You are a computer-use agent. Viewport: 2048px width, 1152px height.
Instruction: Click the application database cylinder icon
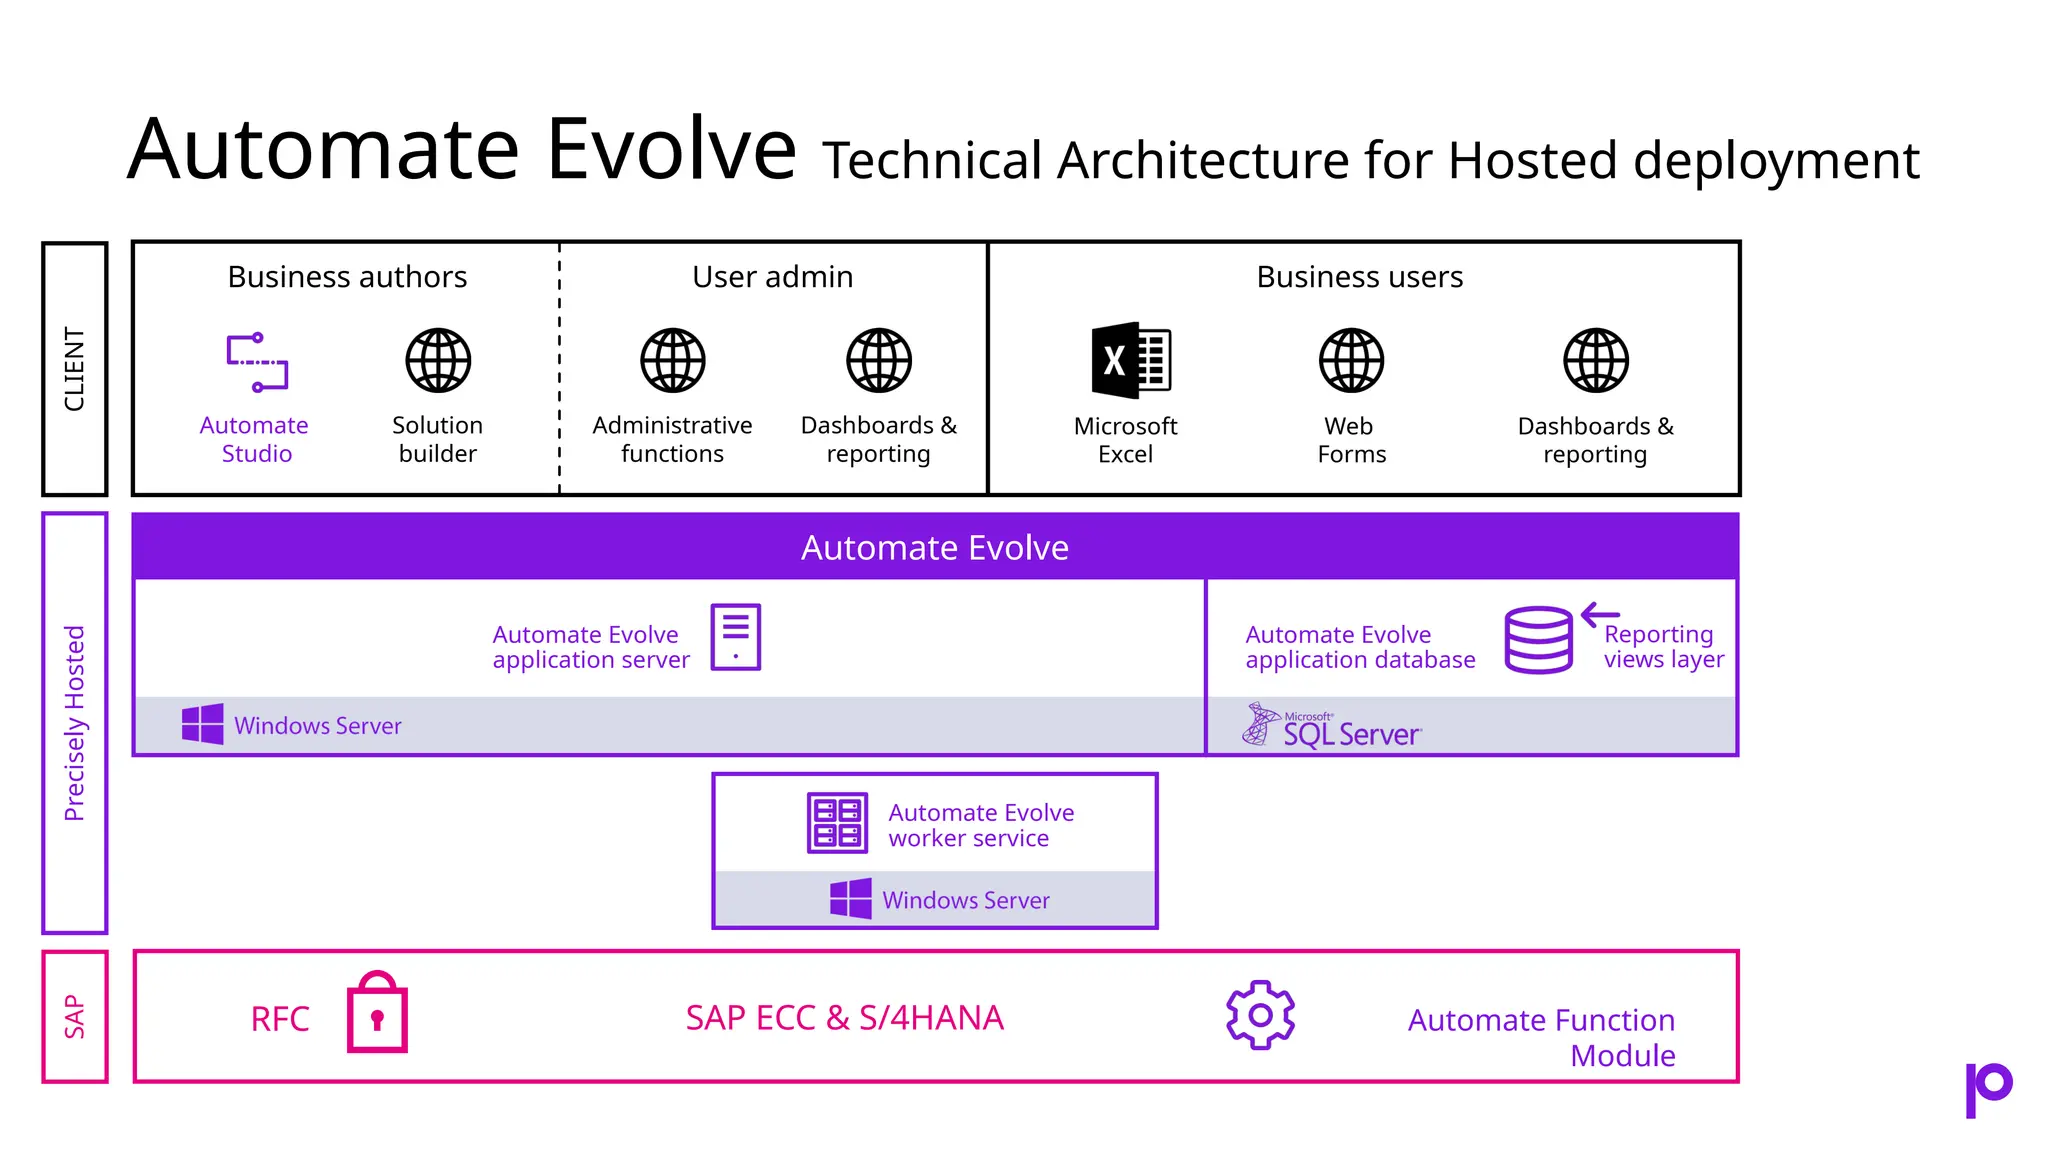[1538, 640]
